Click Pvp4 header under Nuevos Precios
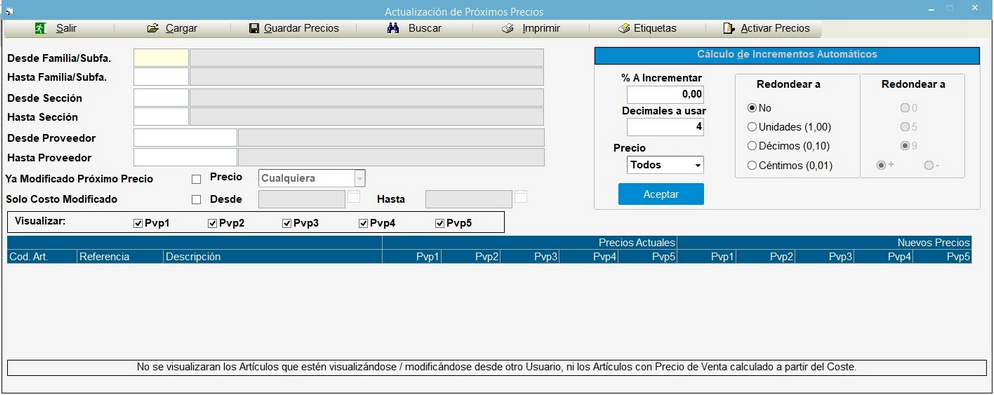994x395 pixels. (883, 256)
